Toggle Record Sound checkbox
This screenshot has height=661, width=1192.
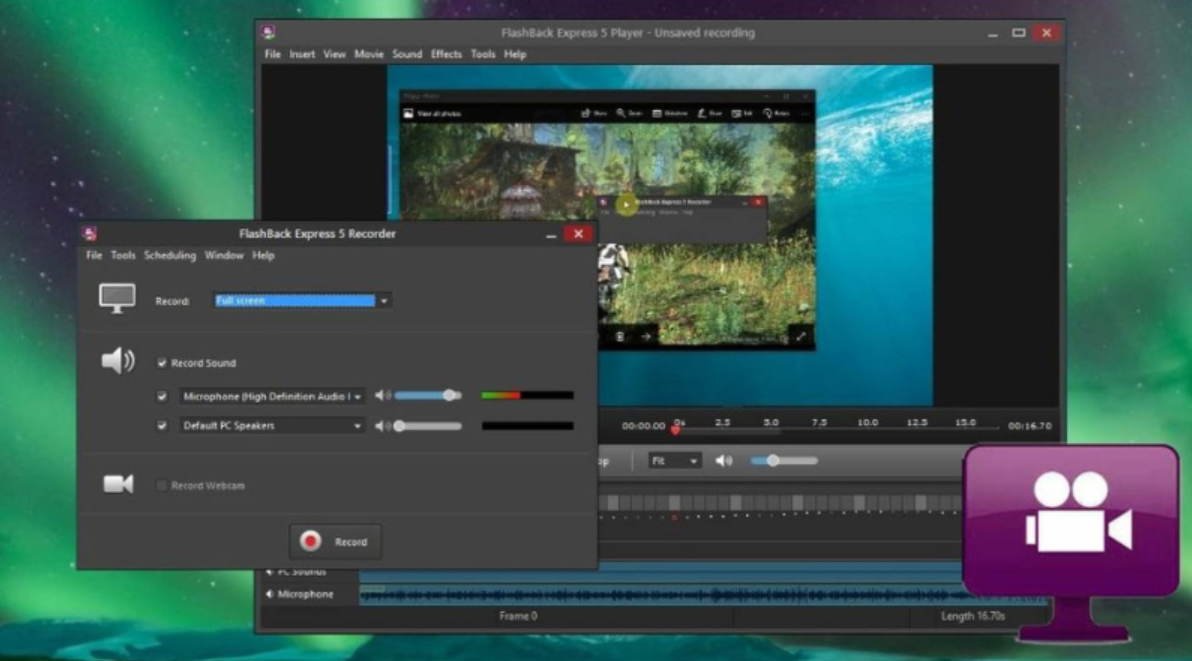pyautogui.click(x=161, y=363)
